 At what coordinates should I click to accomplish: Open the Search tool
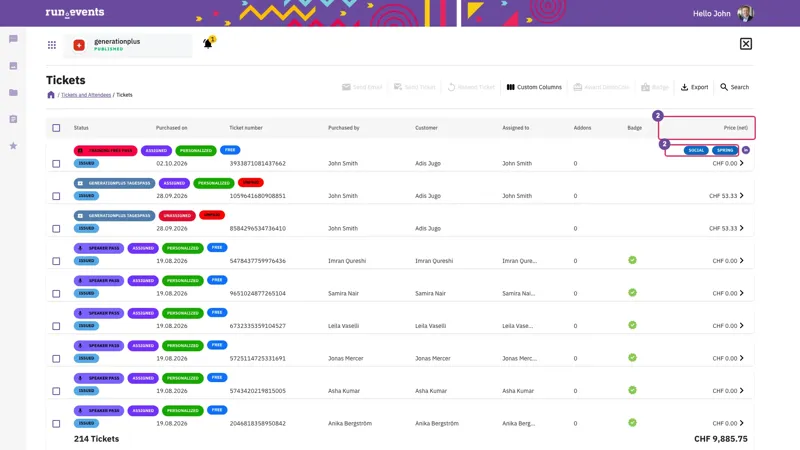[x=734, y=87]
